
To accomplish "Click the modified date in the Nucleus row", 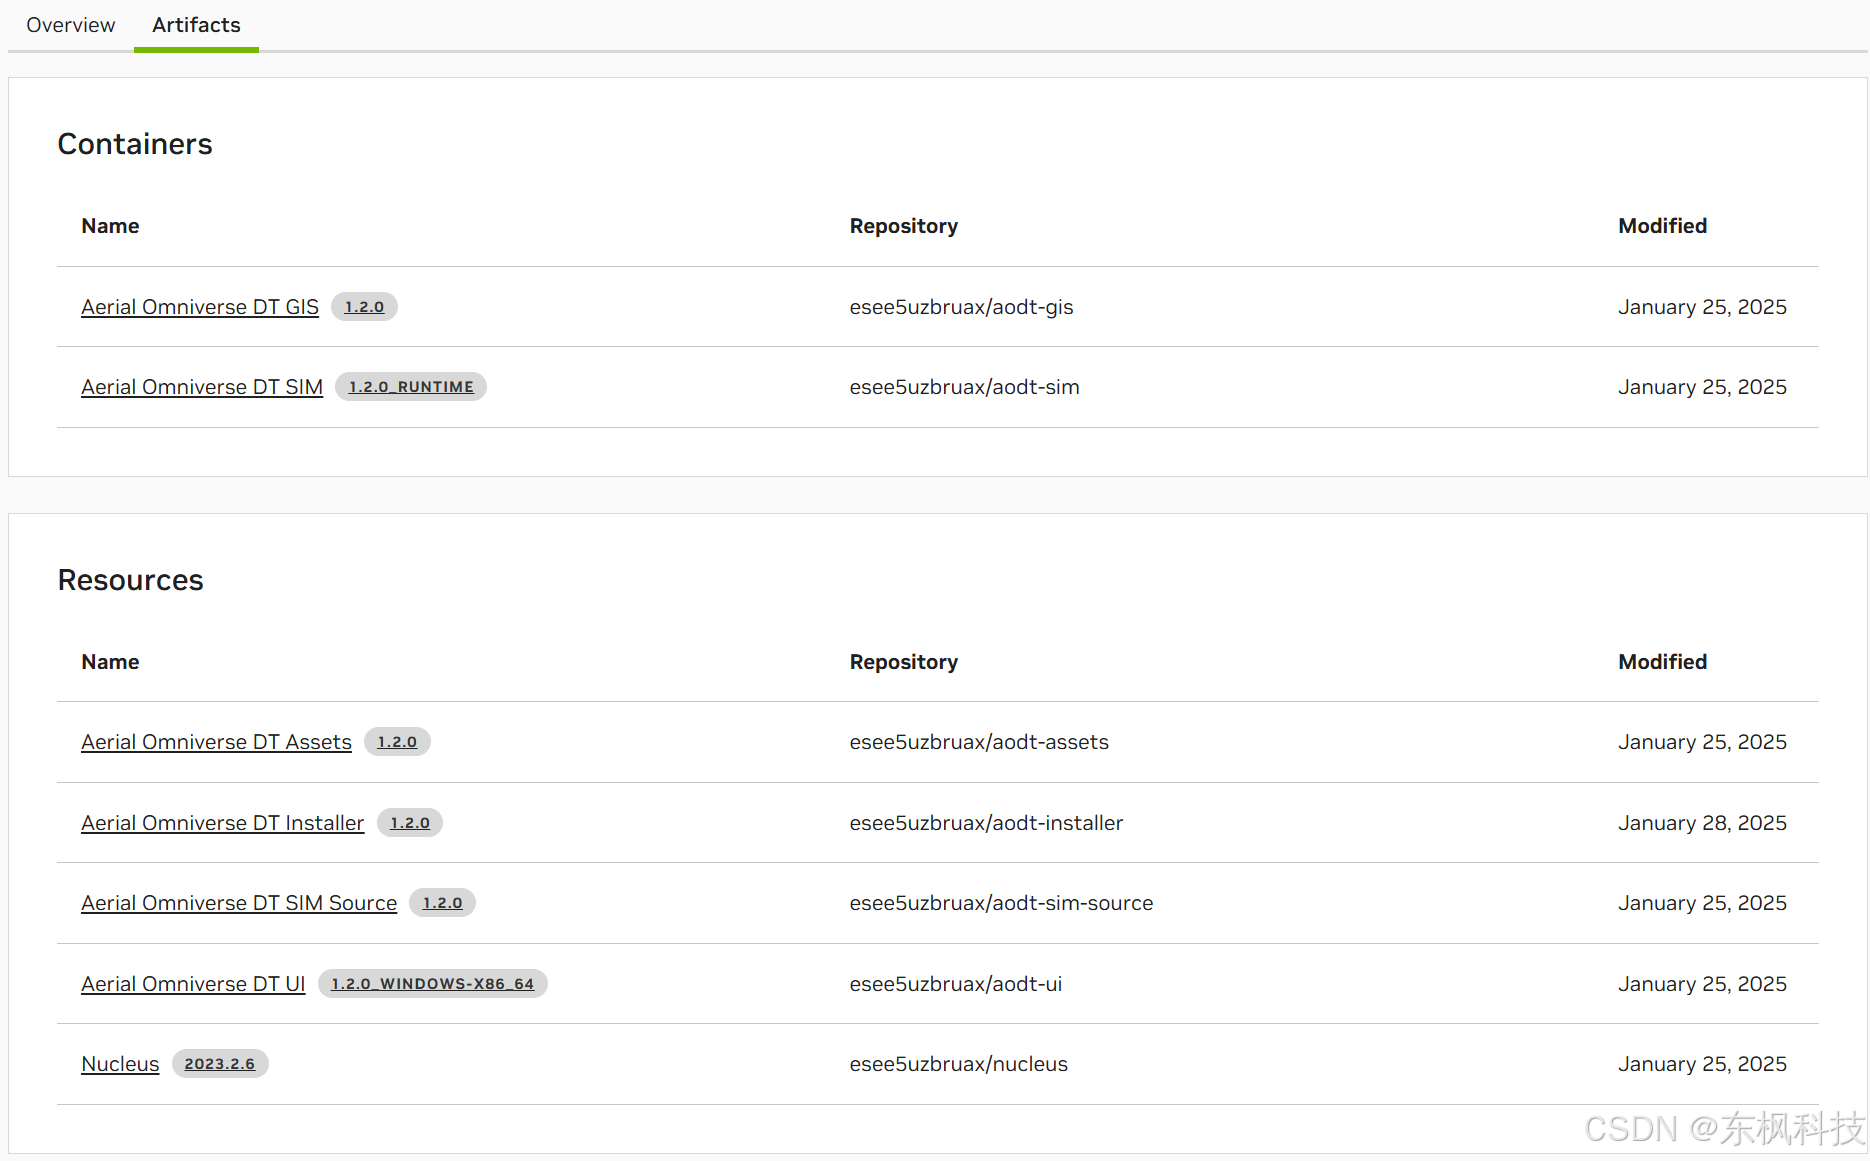I will pos(1702,1064).
